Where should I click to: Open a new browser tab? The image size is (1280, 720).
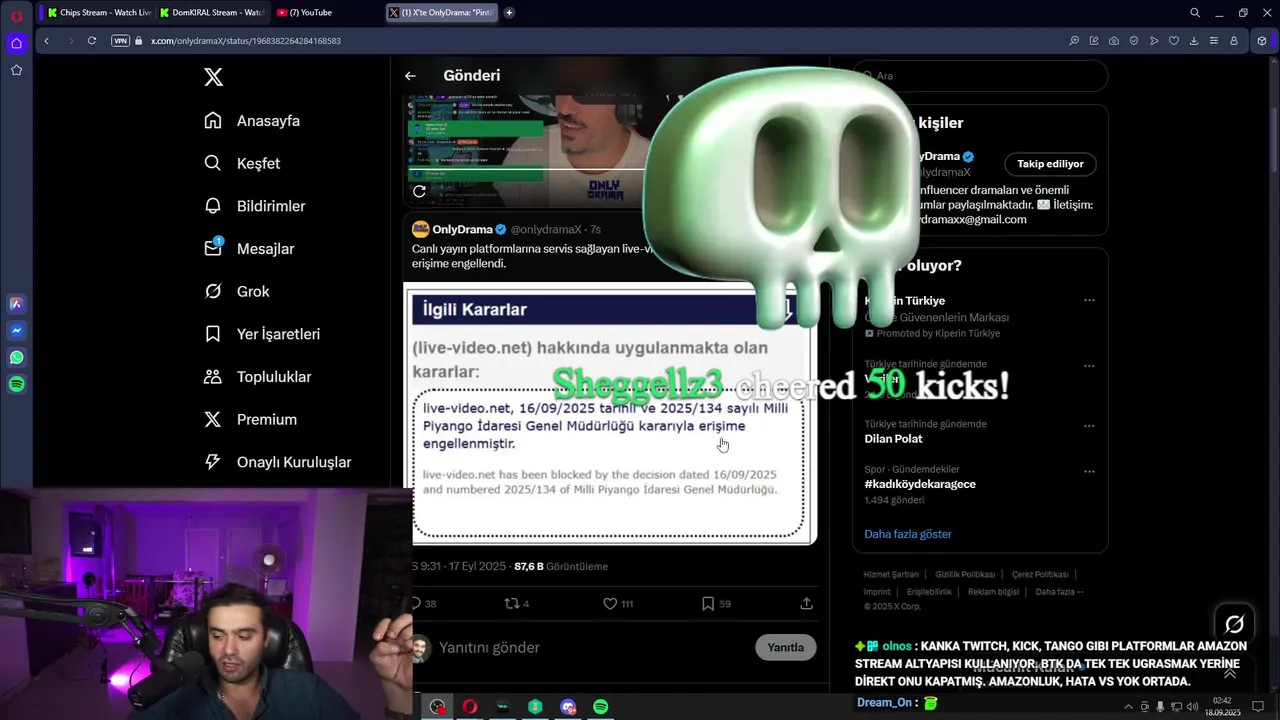[509, 13]
